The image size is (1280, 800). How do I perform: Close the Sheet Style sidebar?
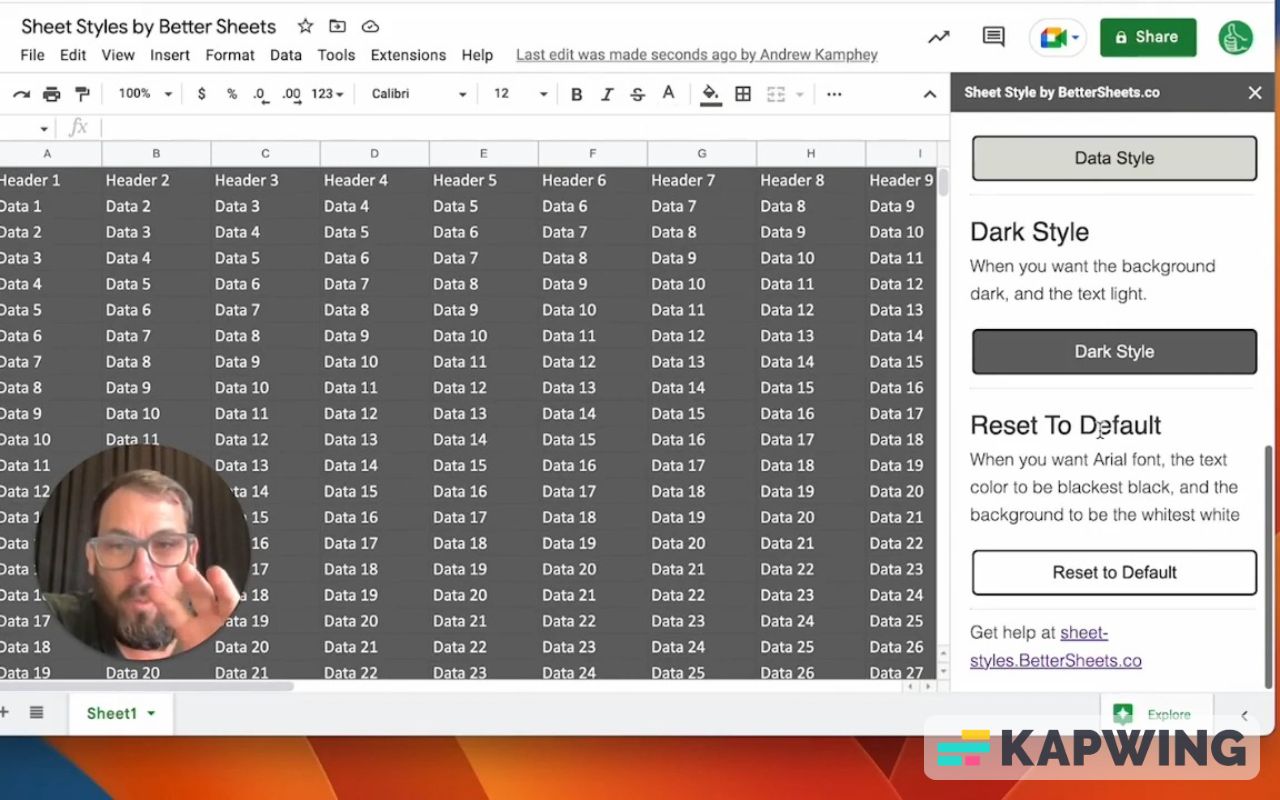[1255, 93]
